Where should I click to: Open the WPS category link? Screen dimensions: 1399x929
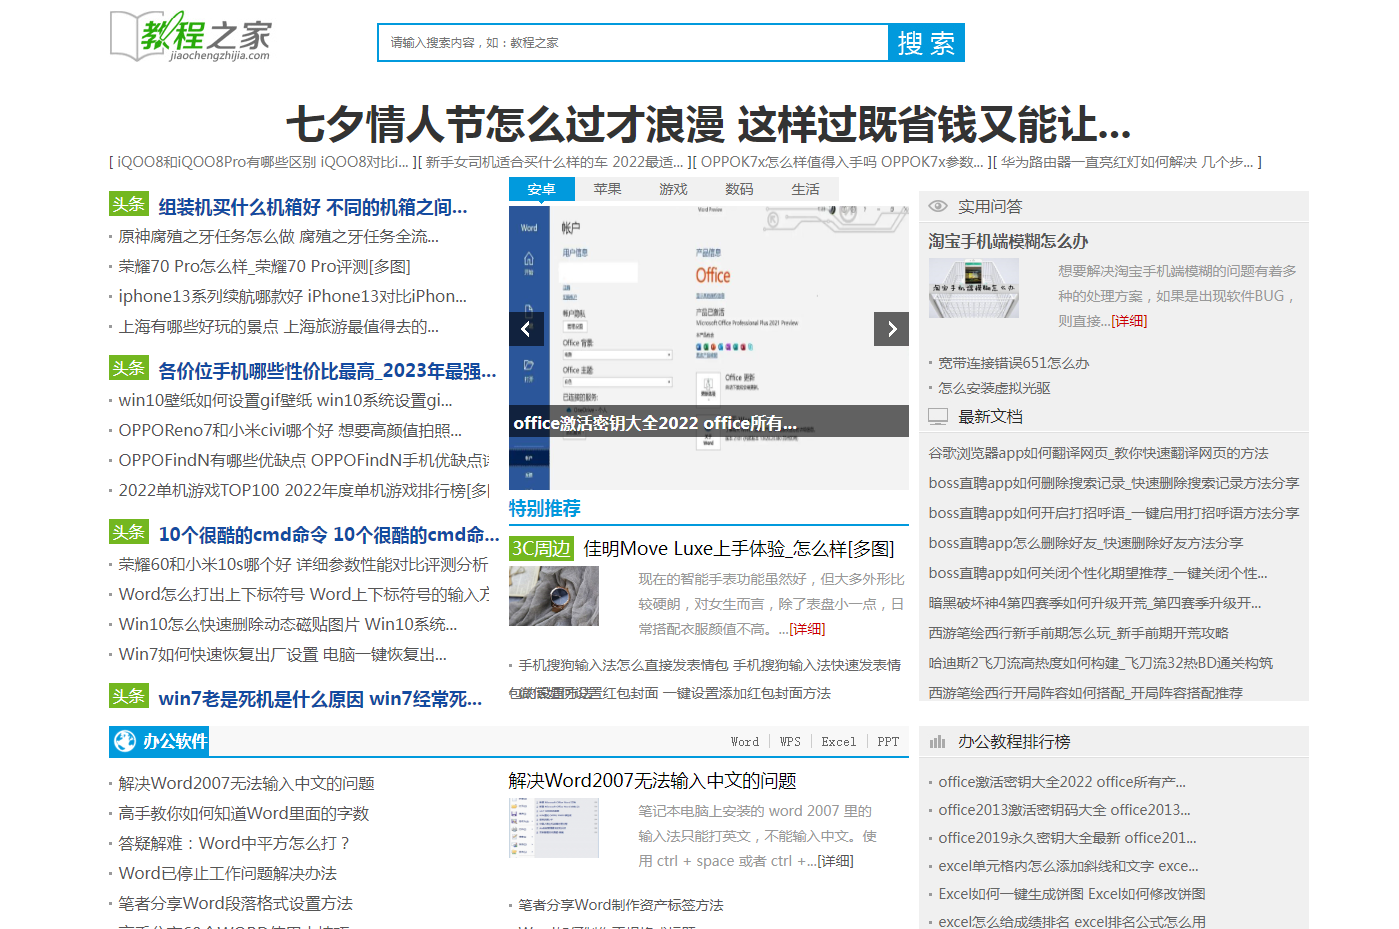tap(790, 742)
